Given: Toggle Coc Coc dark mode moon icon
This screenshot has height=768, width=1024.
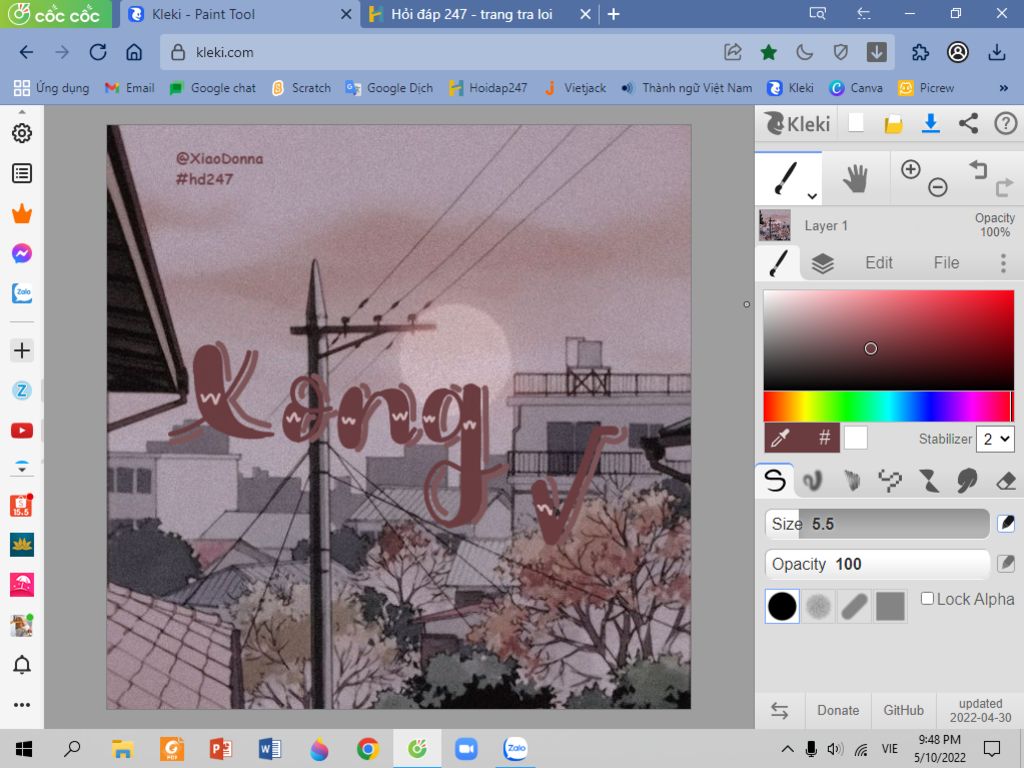Looking at the screenshot, I should [x=805, y=52].
